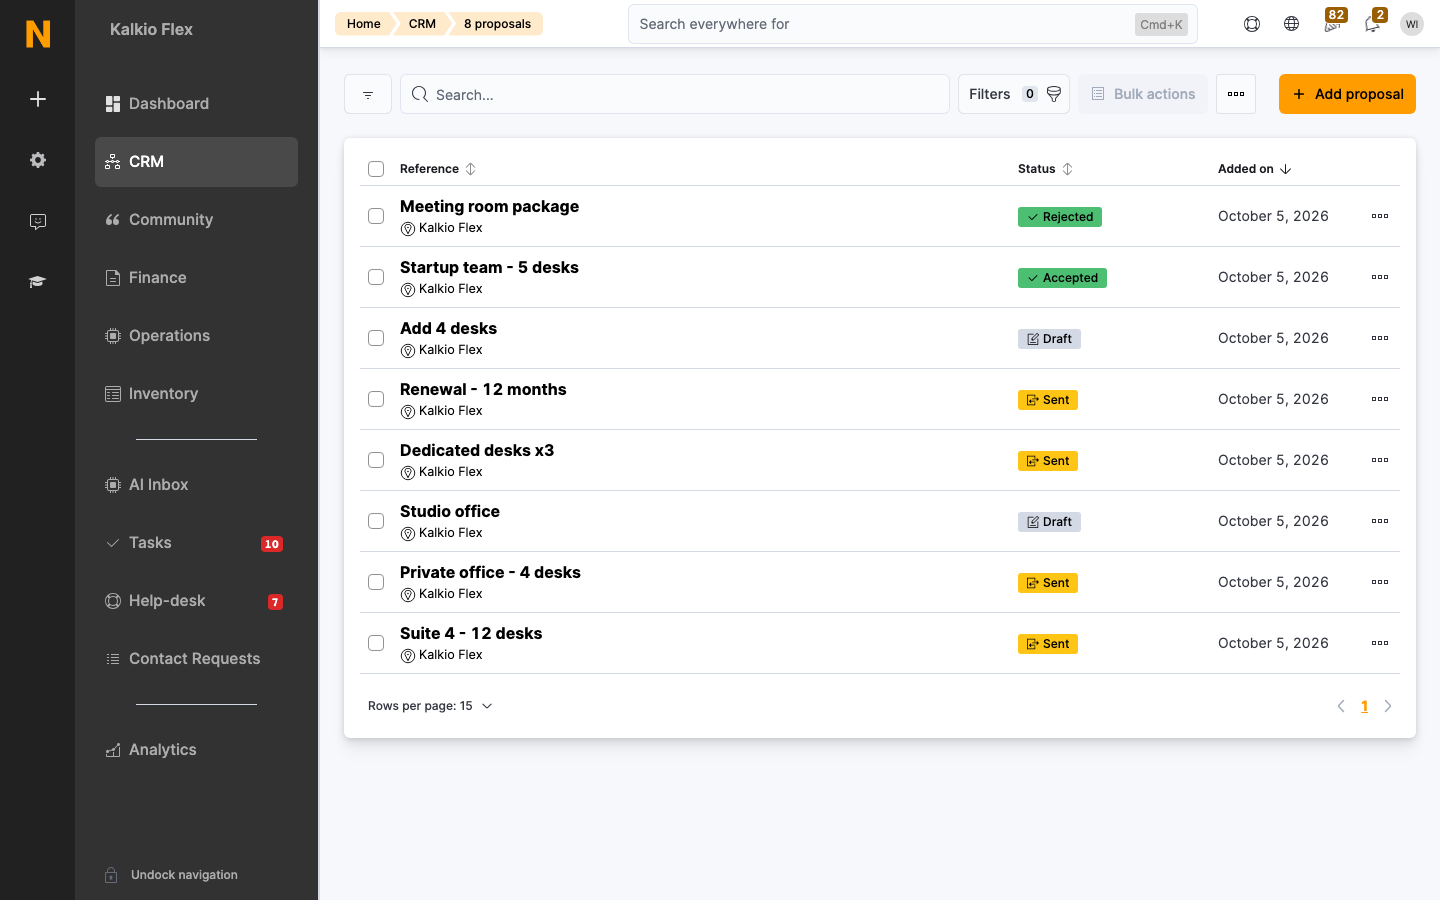
Task: Click Home breadcrumb
Action: [363, 24]
